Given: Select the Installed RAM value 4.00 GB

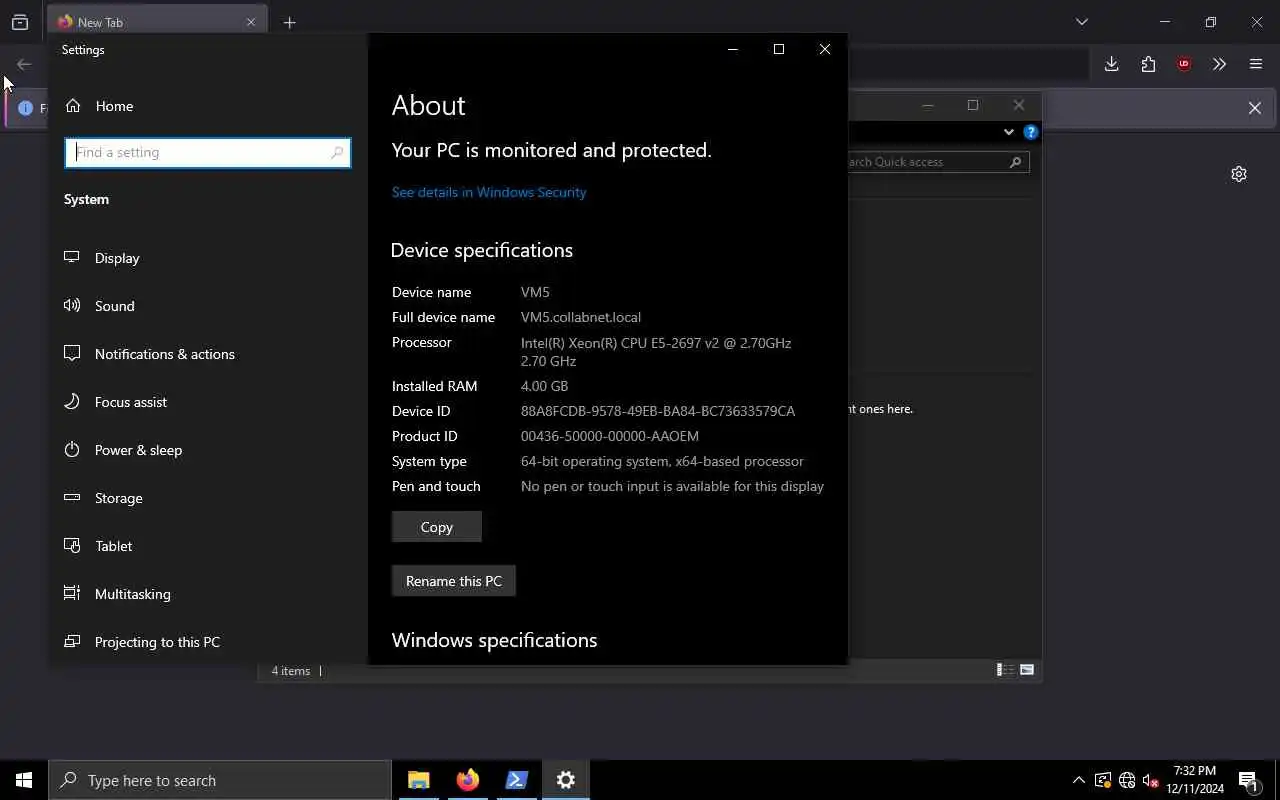Looking at the screenshot, I should click(x=544, y=386).
